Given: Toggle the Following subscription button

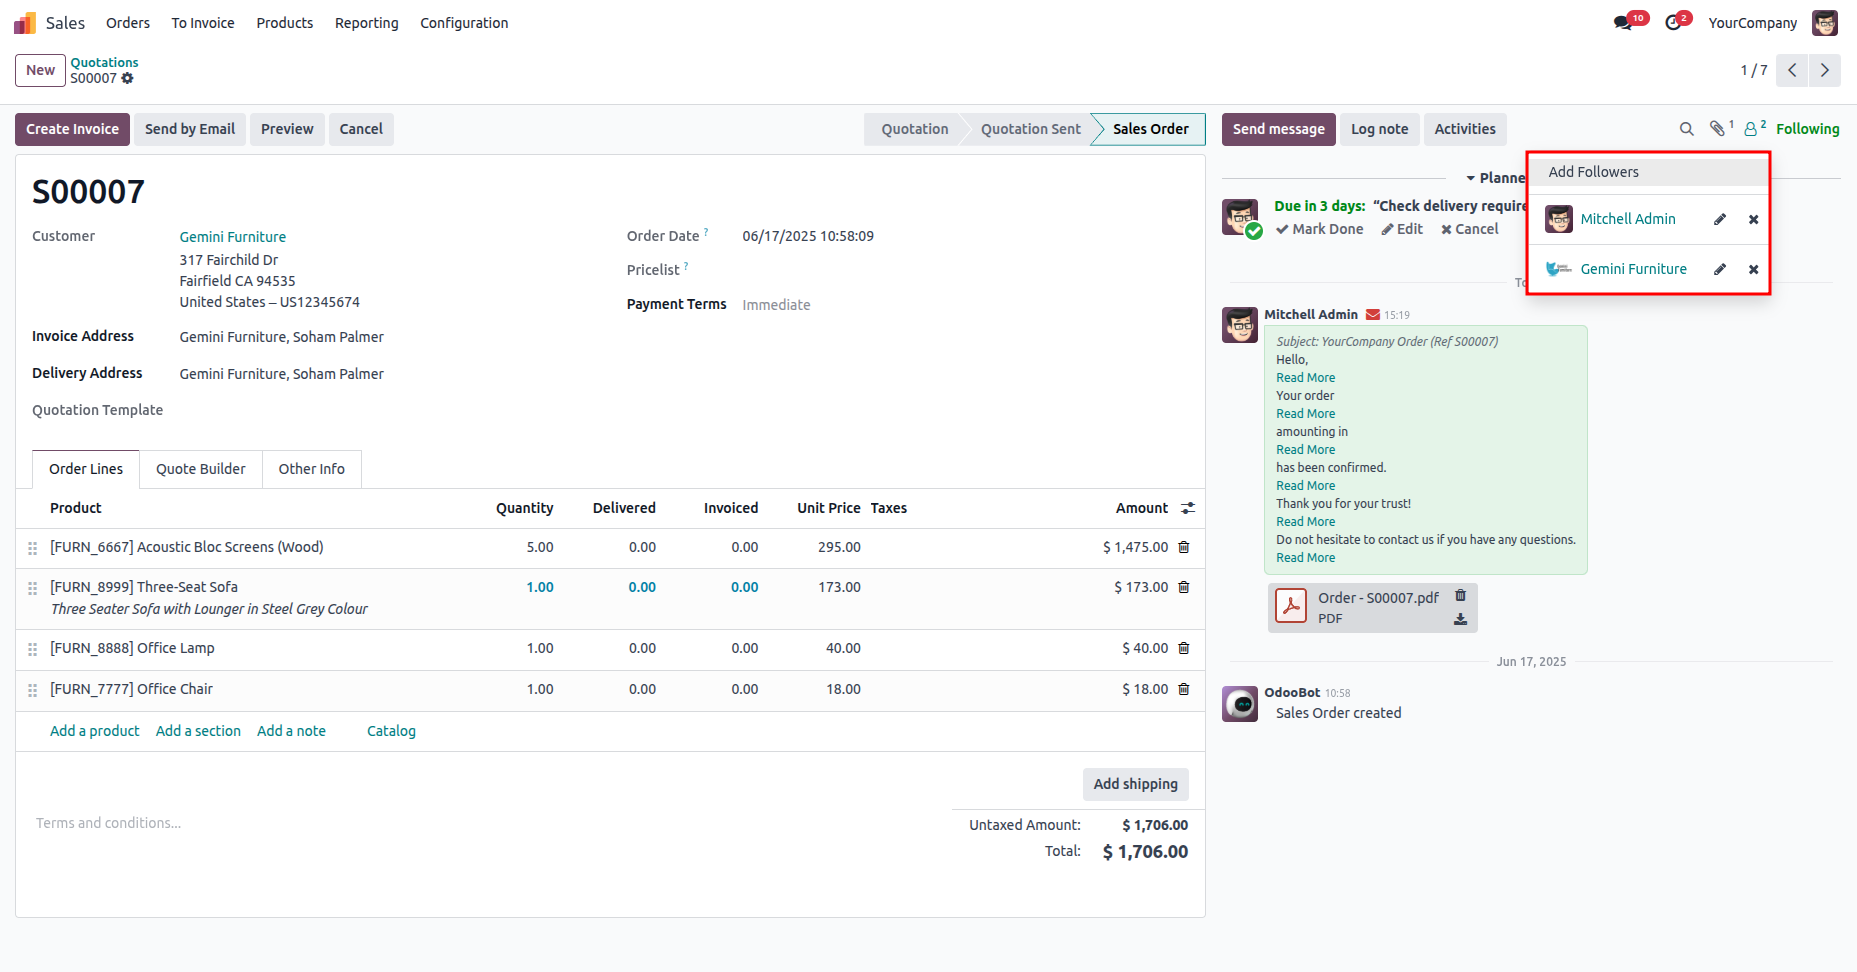Looking at the screenshot, I should pyautogui.click(x=1807, y=129).
